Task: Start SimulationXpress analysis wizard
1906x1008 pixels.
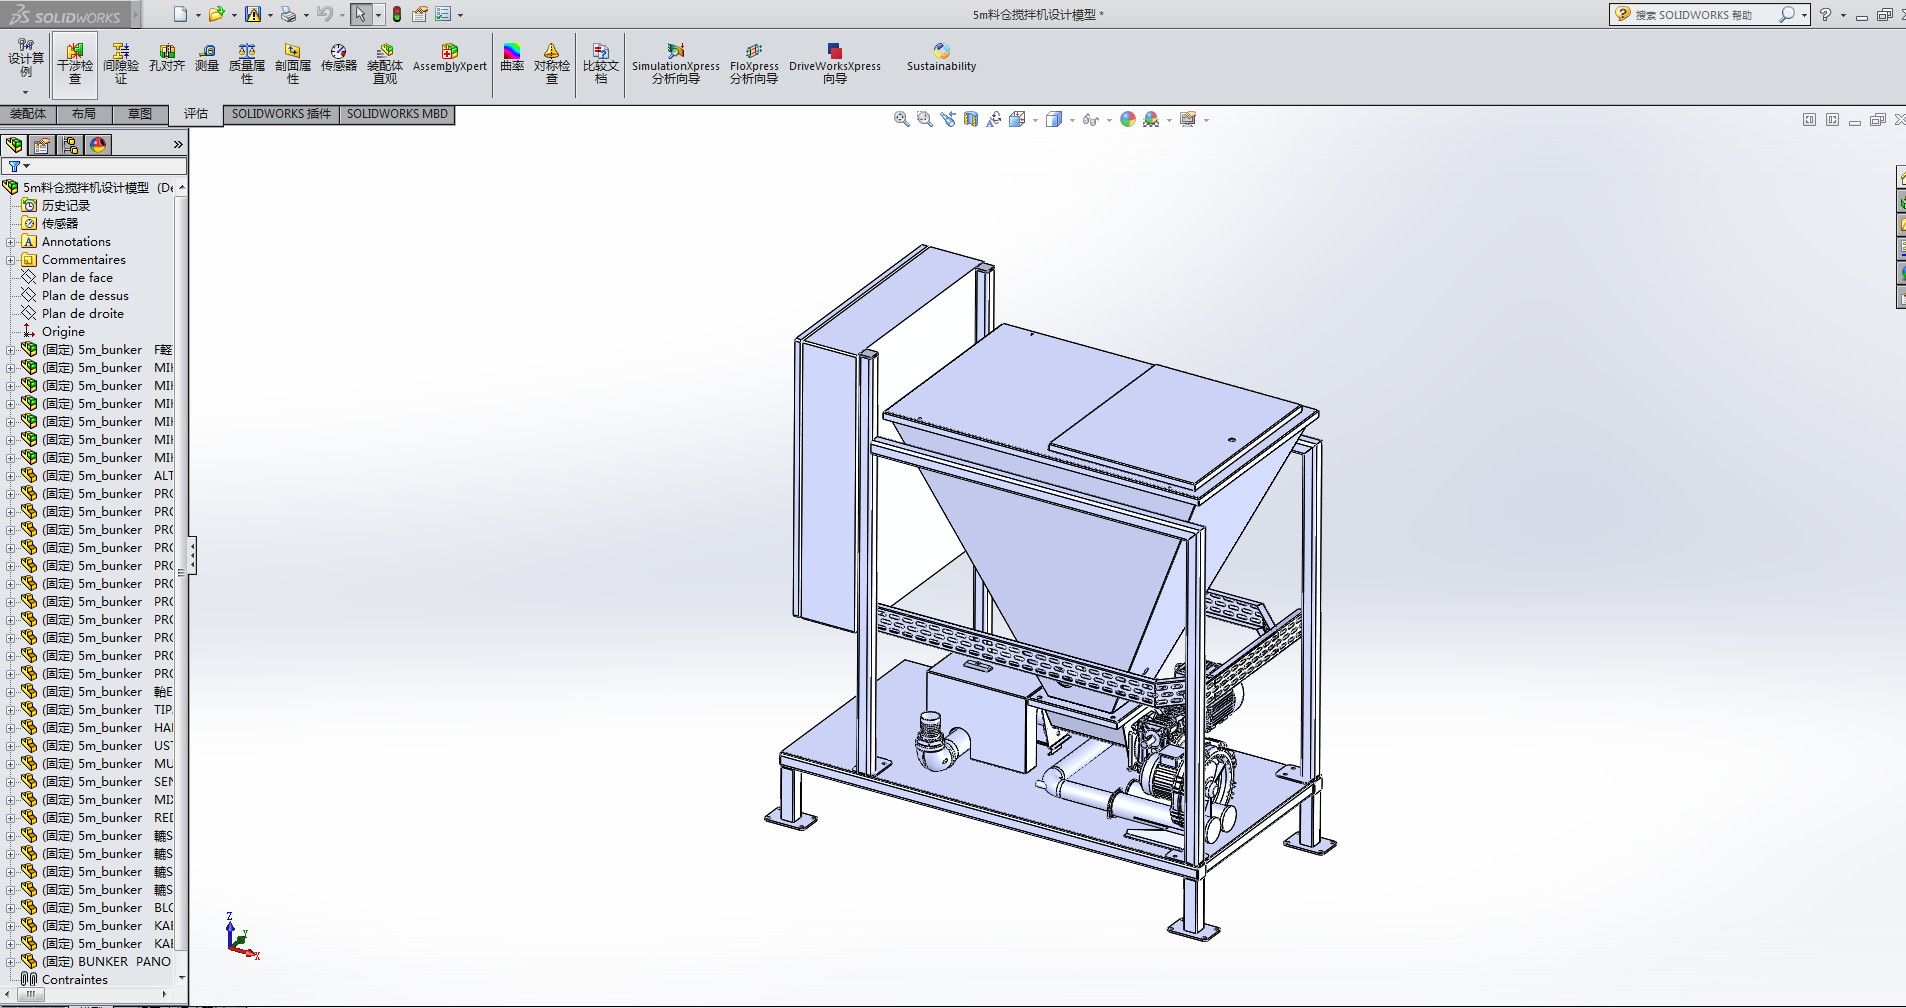Action: click(x=676, y=62)
